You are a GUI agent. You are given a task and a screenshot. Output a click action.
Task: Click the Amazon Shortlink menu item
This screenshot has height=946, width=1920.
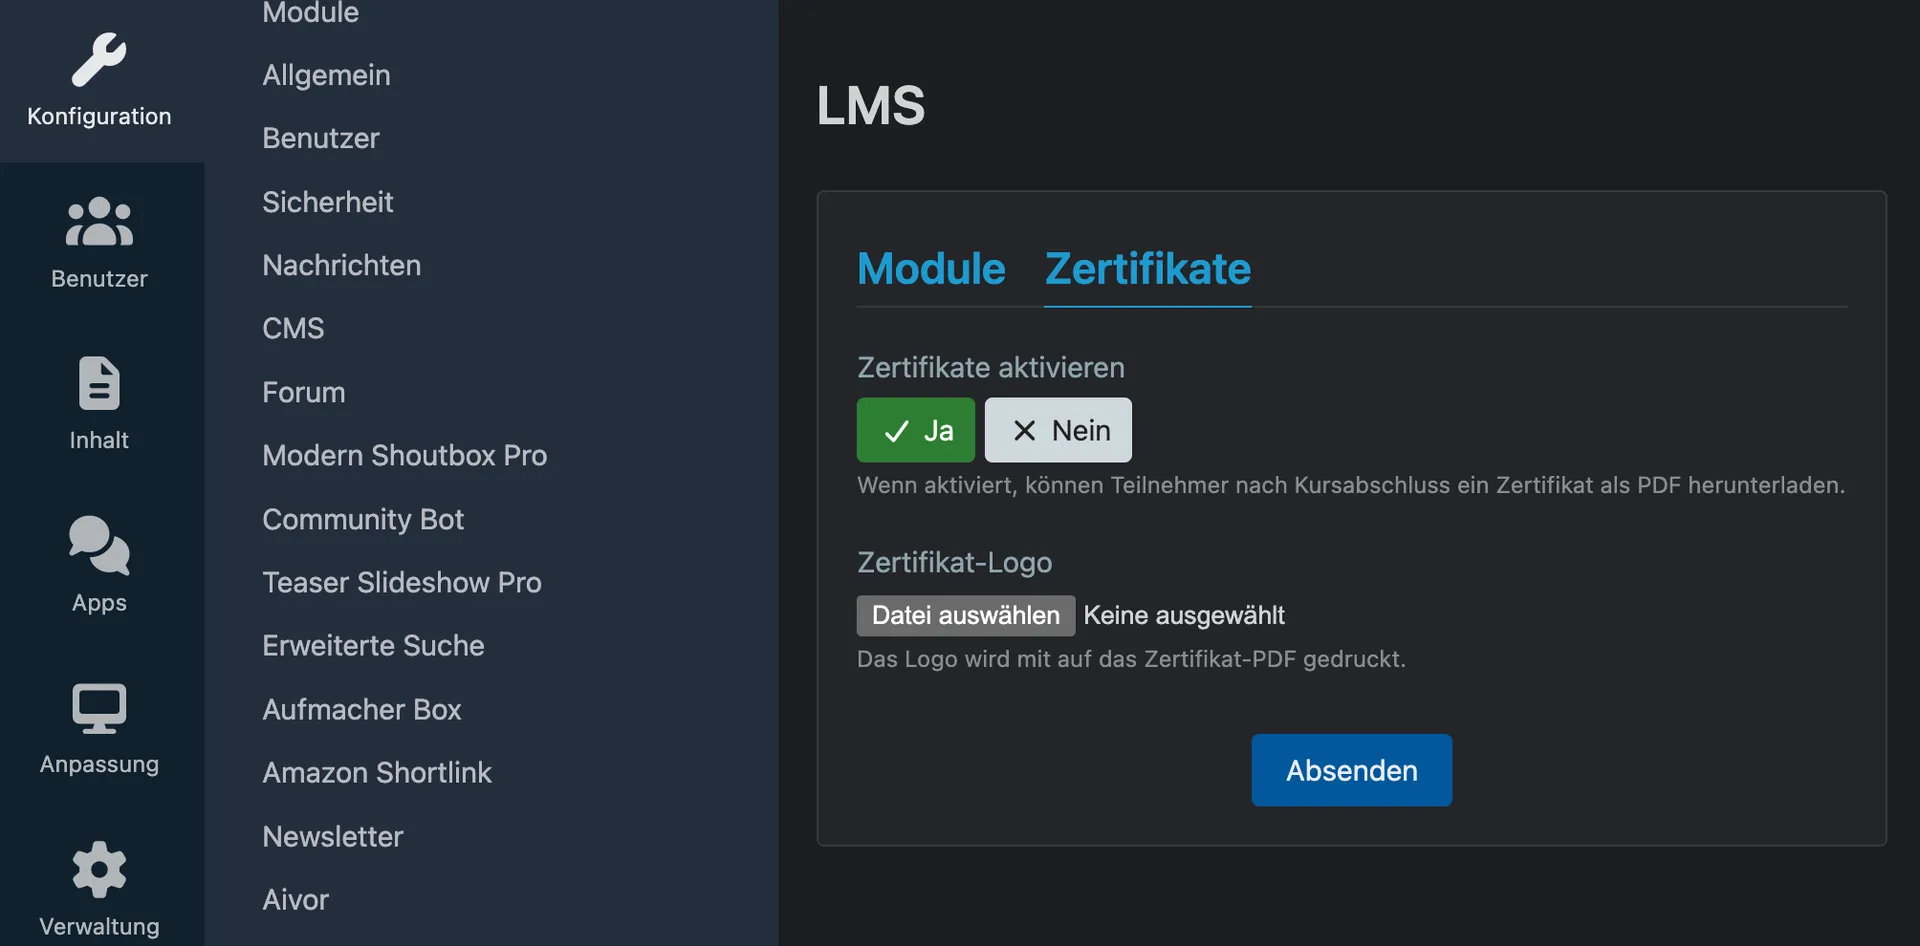pyautogui.click(x=376, y=772)
